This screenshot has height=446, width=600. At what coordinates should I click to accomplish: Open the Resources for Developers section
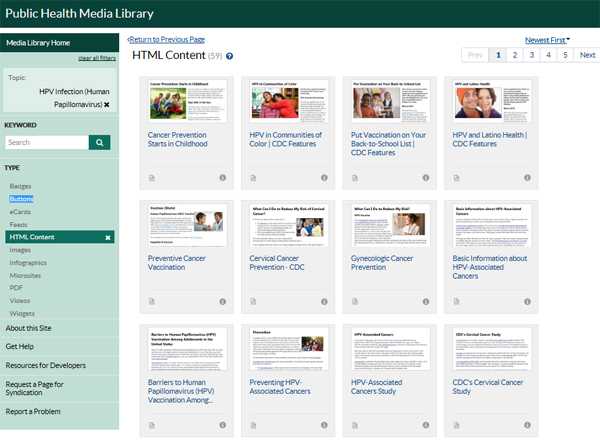(x=48, y=365)
